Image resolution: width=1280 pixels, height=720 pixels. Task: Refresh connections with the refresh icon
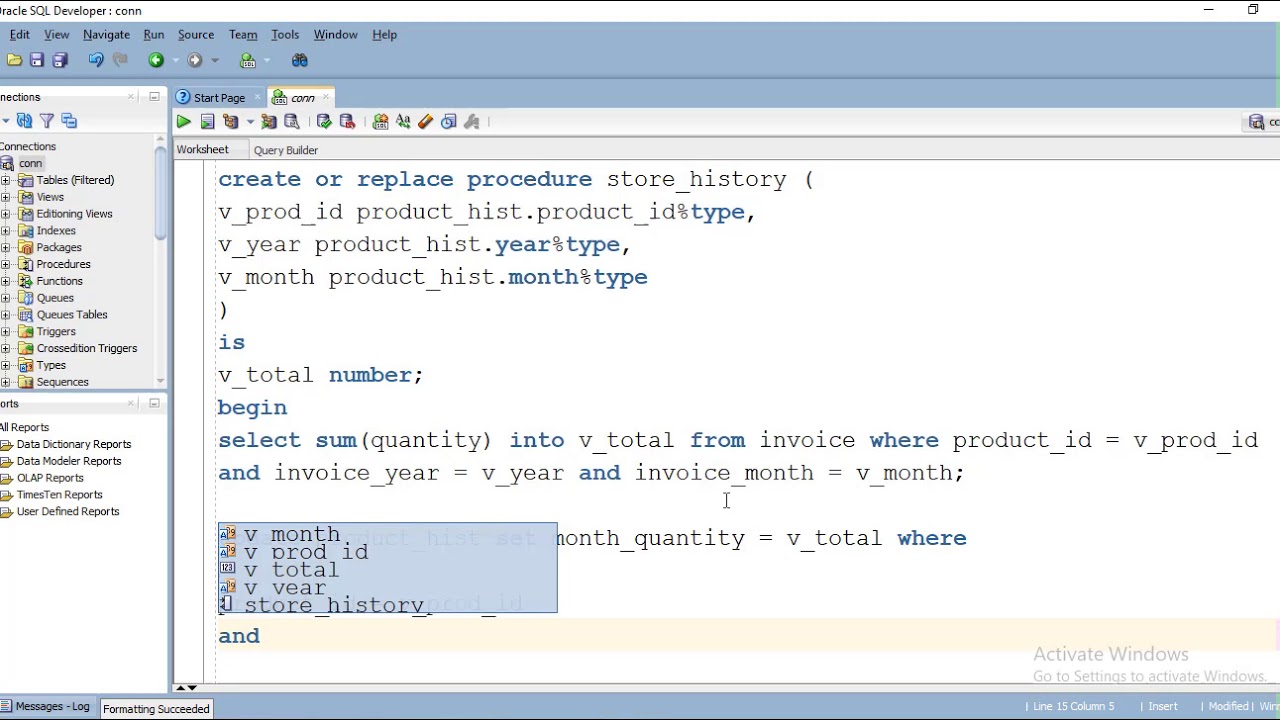25,121
